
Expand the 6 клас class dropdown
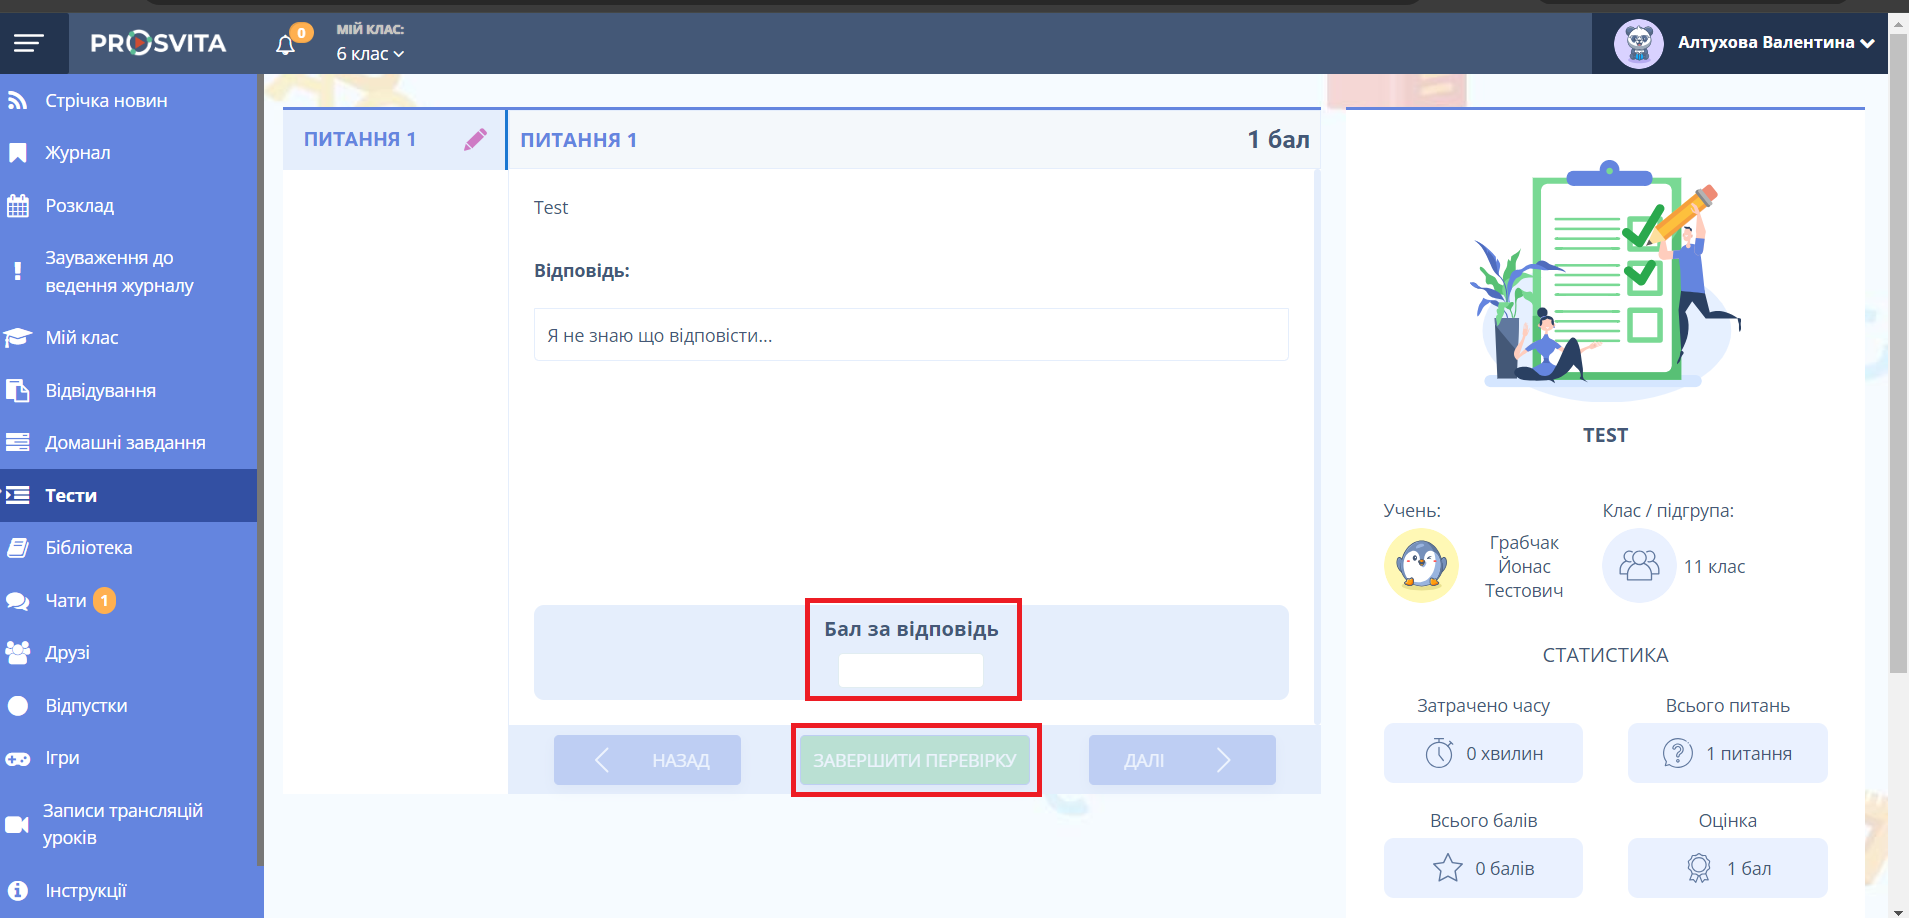coord(370,54)
